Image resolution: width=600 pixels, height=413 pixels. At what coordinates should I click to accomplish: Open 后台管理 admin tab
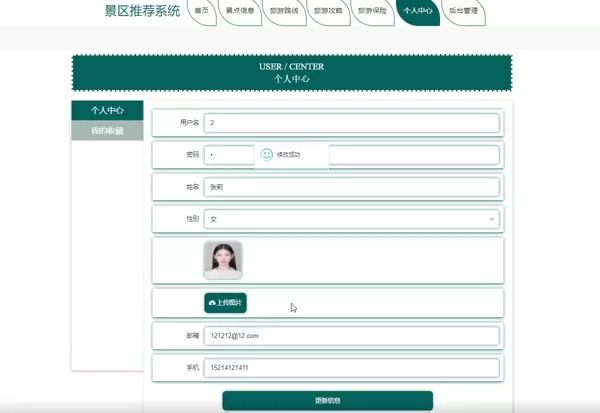tap(463, 12)
